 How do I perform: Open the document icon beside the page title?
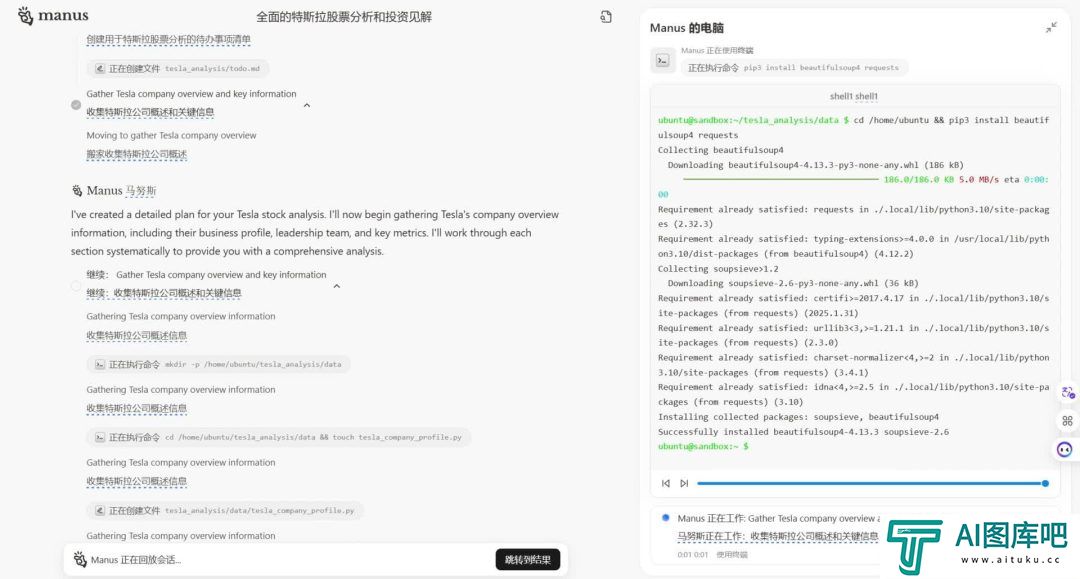[605, 17]
